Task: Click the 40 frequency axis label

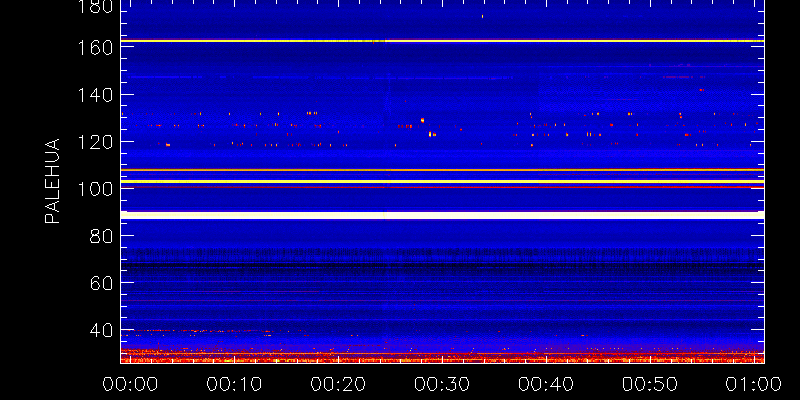Action: coord(101,331)
